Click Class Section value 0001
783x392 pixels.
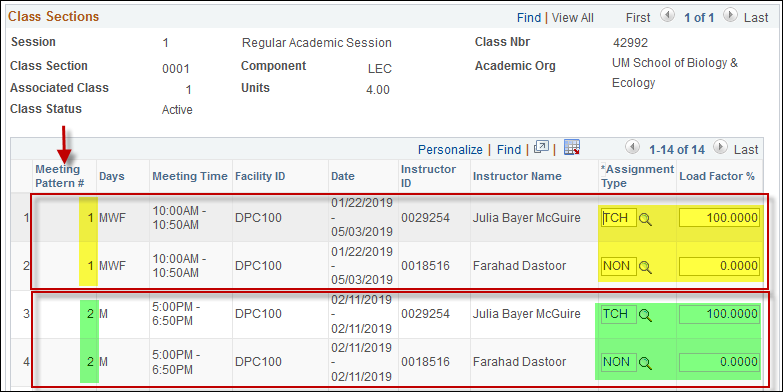[x=176, y=69]
